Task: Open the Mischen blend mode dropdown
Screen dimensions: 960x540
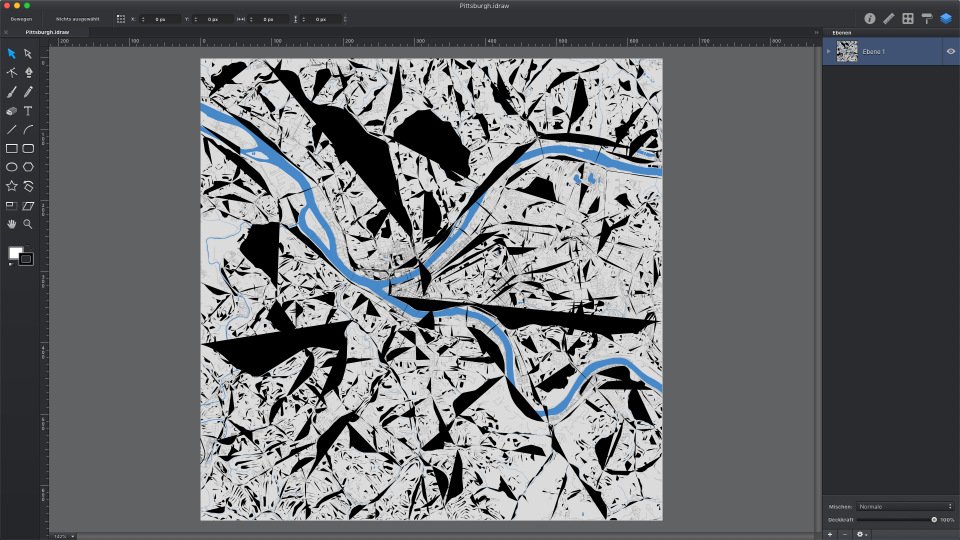Action: 906,506
